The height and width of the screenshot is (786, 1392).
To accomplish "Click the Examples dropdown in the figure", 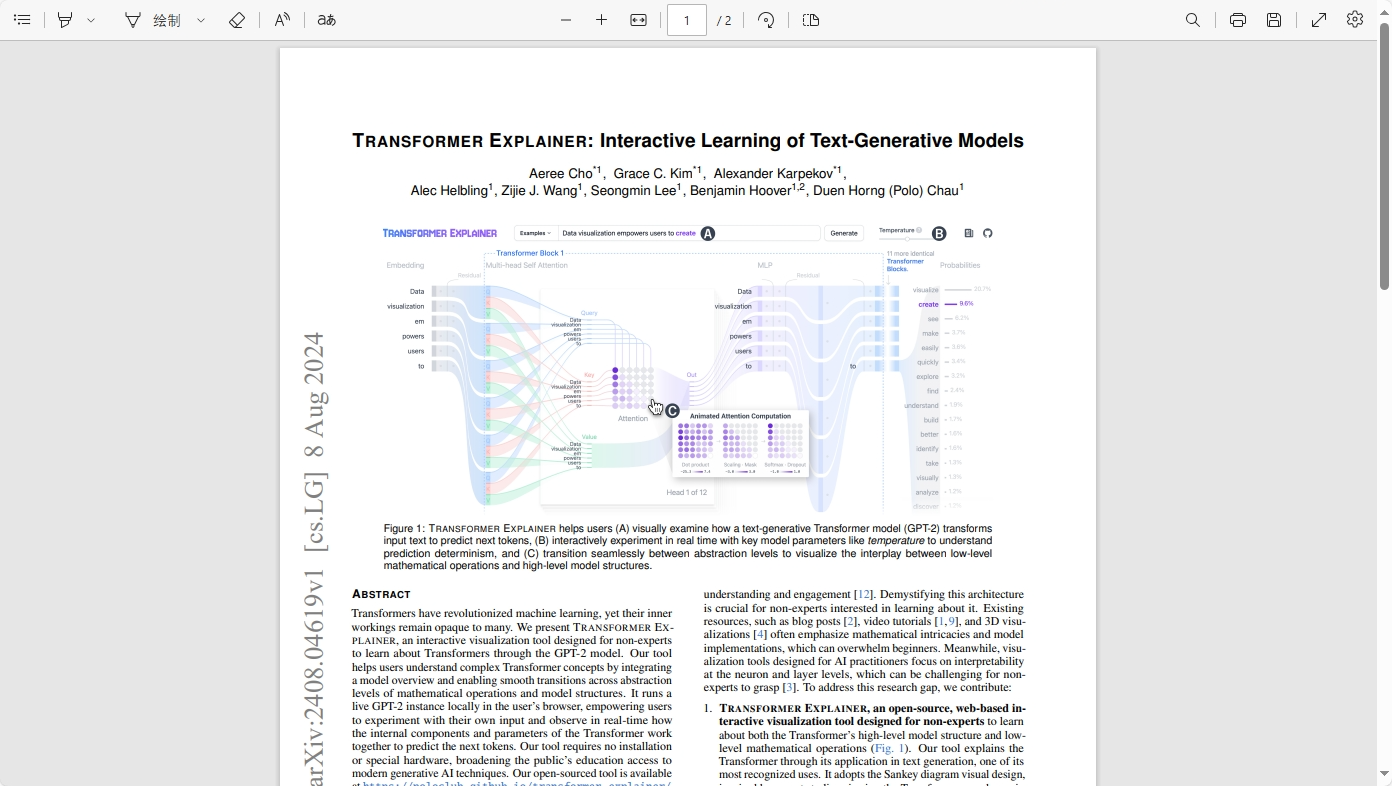I will pyautogui.click(x=535, y=233).
